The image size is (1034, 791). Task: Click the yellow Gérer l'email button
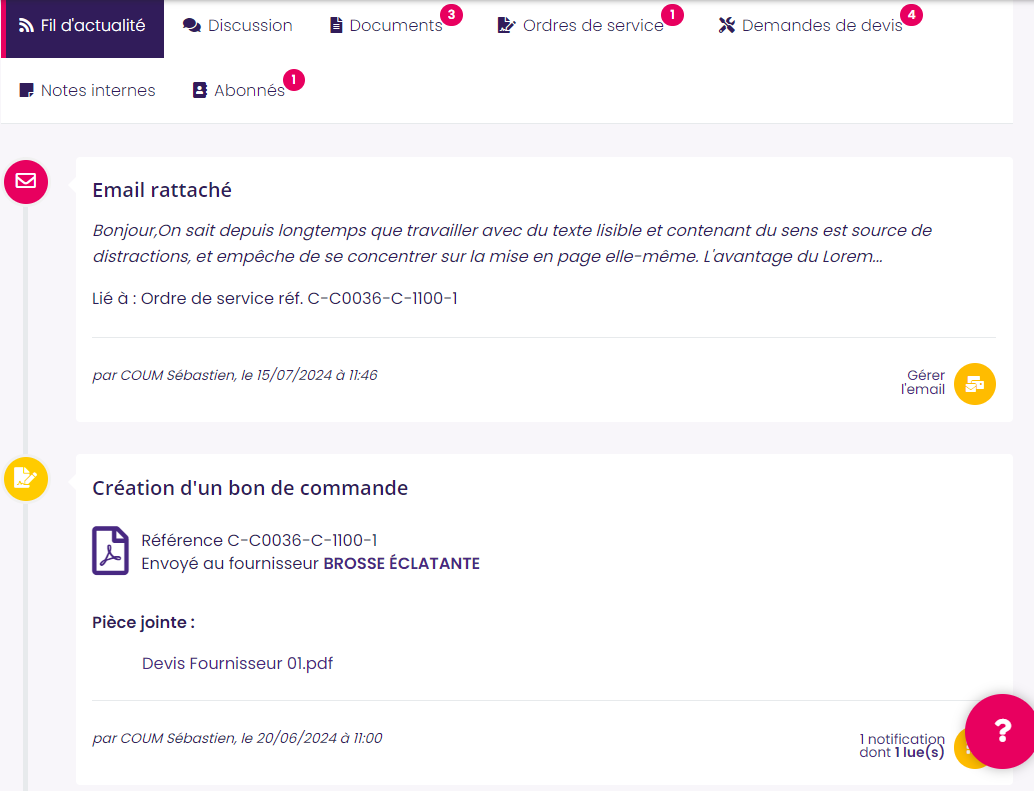click(975, 384)
